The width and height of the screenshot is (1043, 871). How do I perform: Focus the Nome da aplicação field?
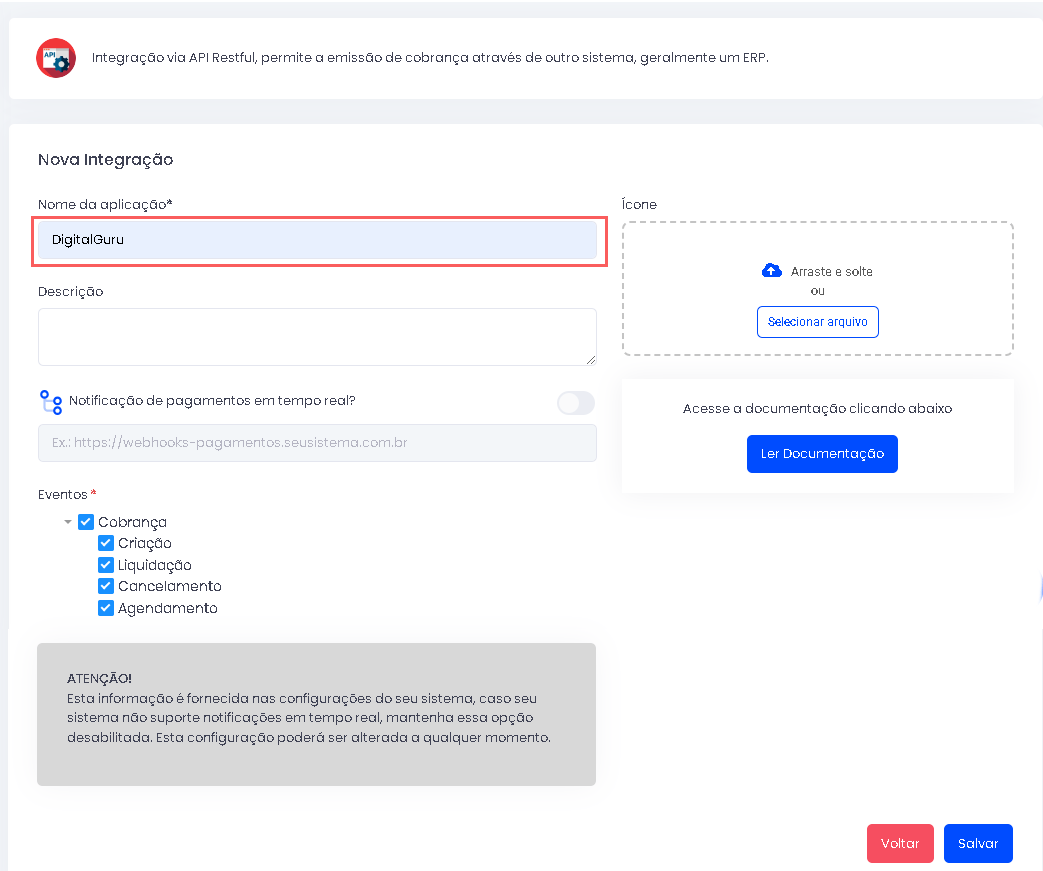(x=317, y=240)
